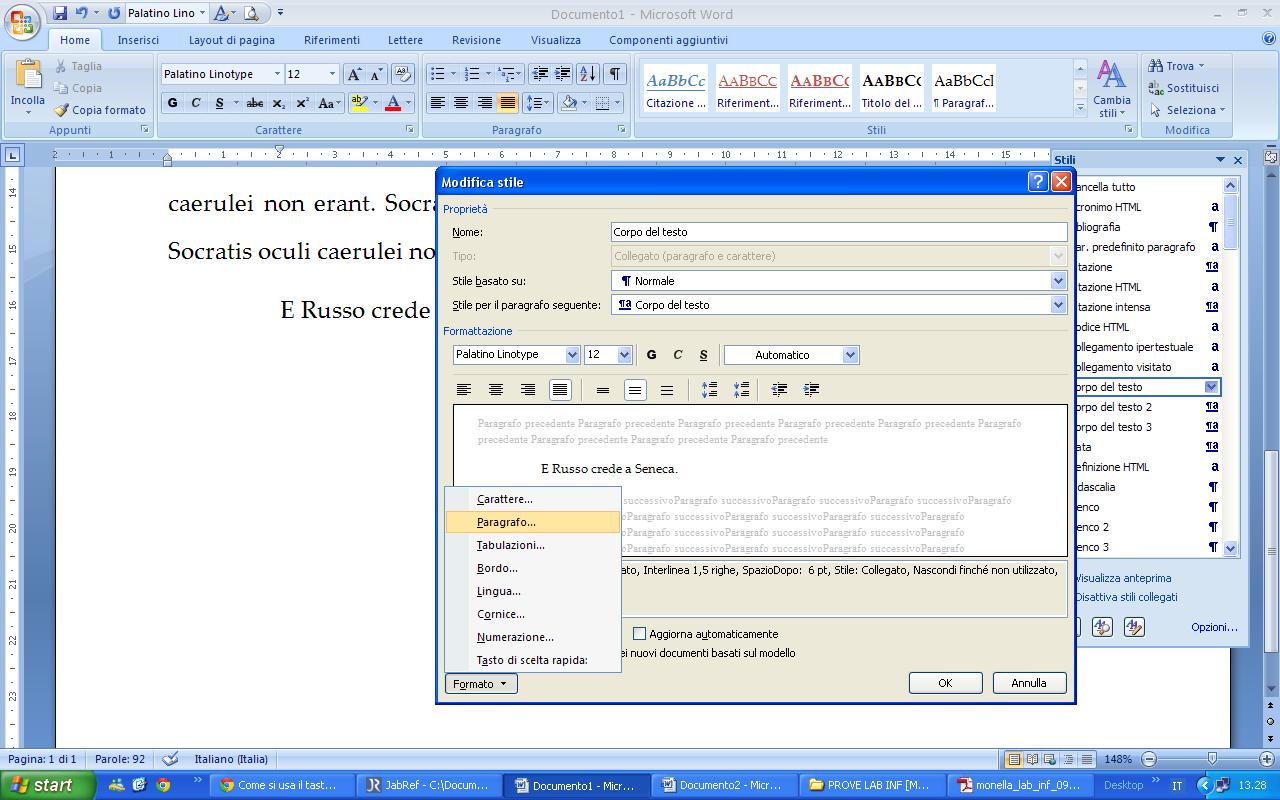
Task: Click Opzioni... link in Stili pane
Action: [x=1214, y=627]
